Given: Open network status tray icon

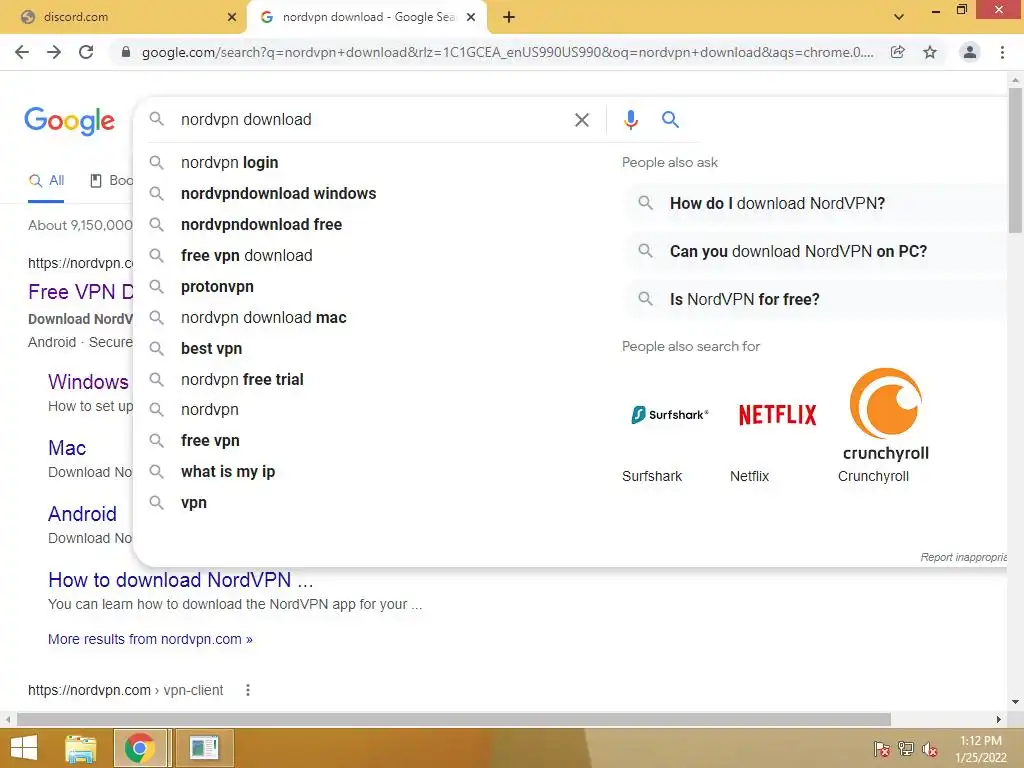Looking at the screenshot, I should point(906,749).
